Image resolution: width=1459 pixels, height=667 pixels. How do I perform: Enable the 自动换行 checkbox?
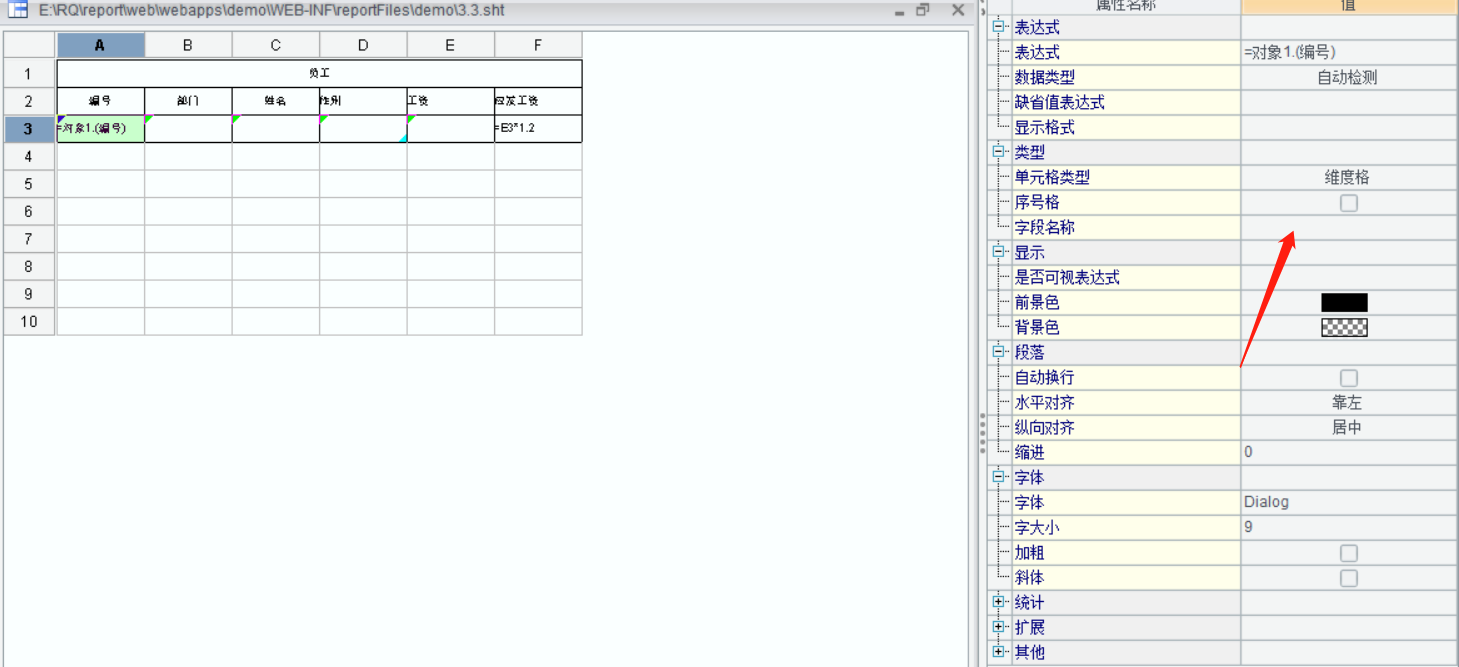(1349, 378)
